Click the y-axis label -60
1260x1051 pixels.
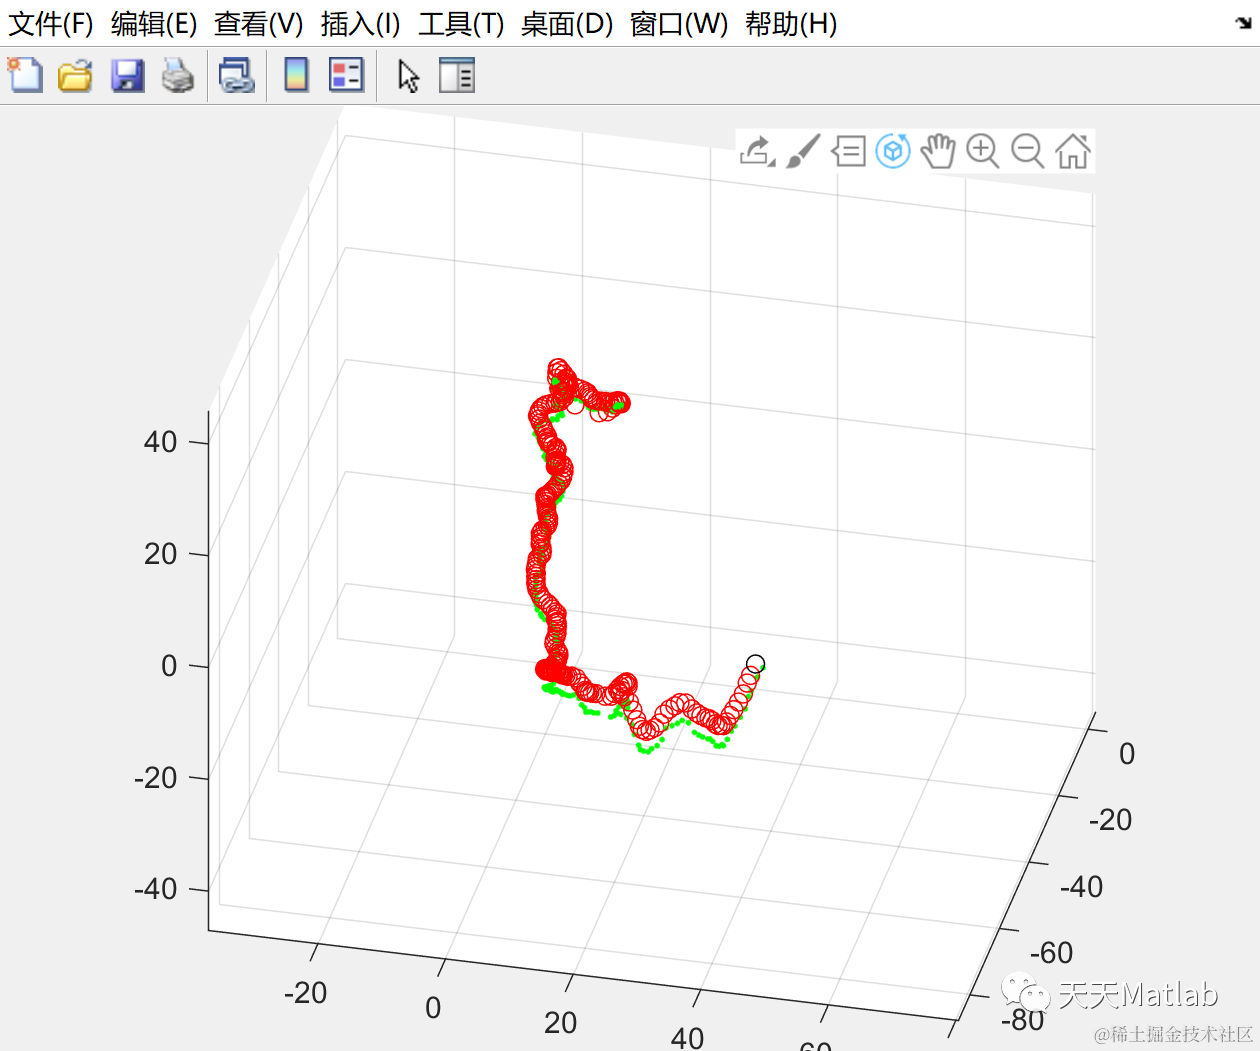click(1052, 953)
